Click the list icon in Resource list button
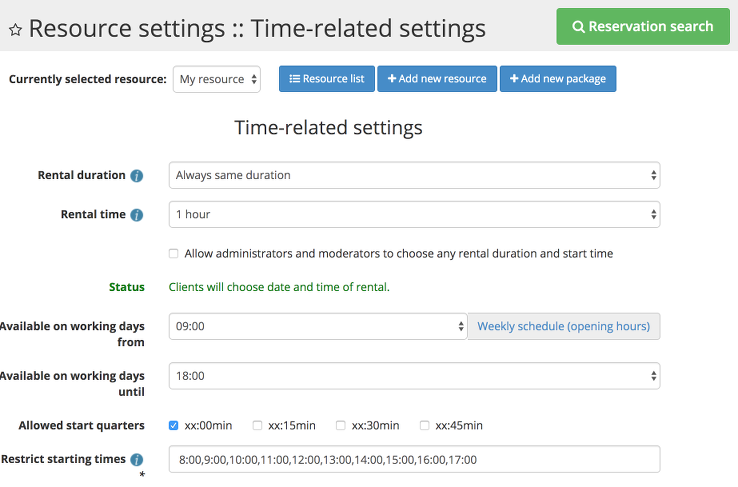 coord(295,79)
